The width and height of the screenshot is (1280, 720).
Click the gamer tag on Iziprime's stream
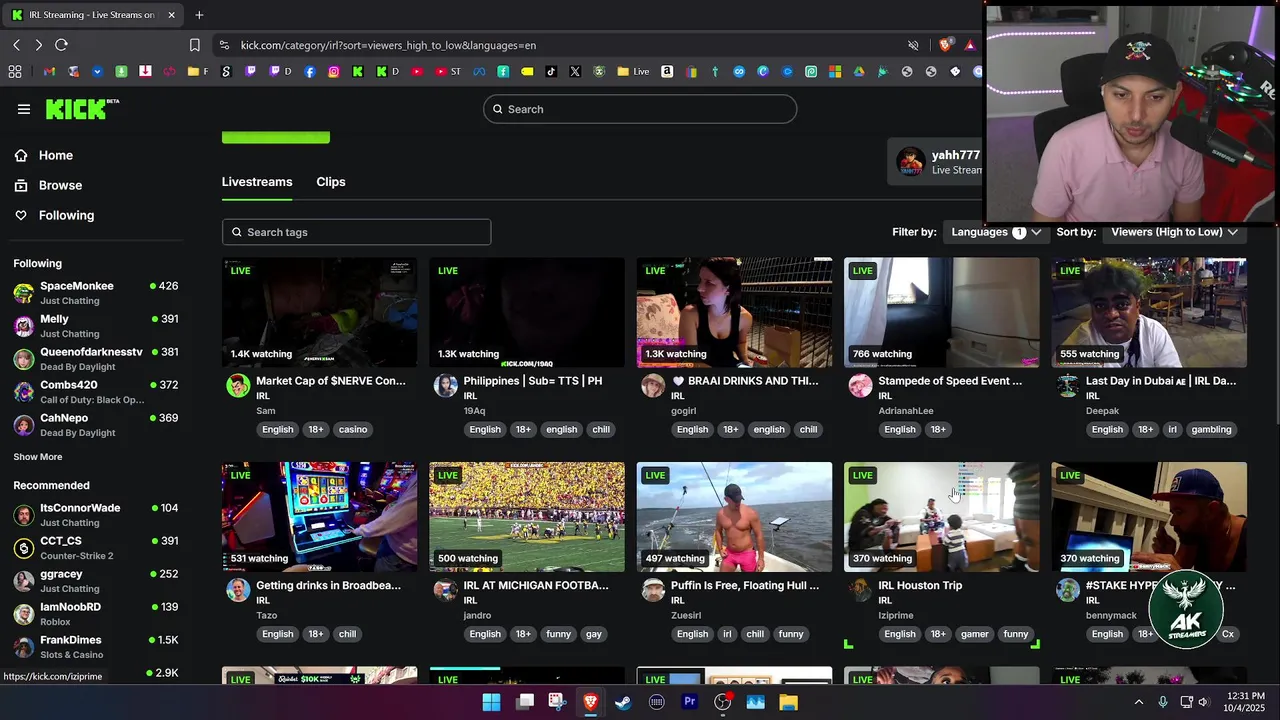pyautogui.click(x=975, y=634)
